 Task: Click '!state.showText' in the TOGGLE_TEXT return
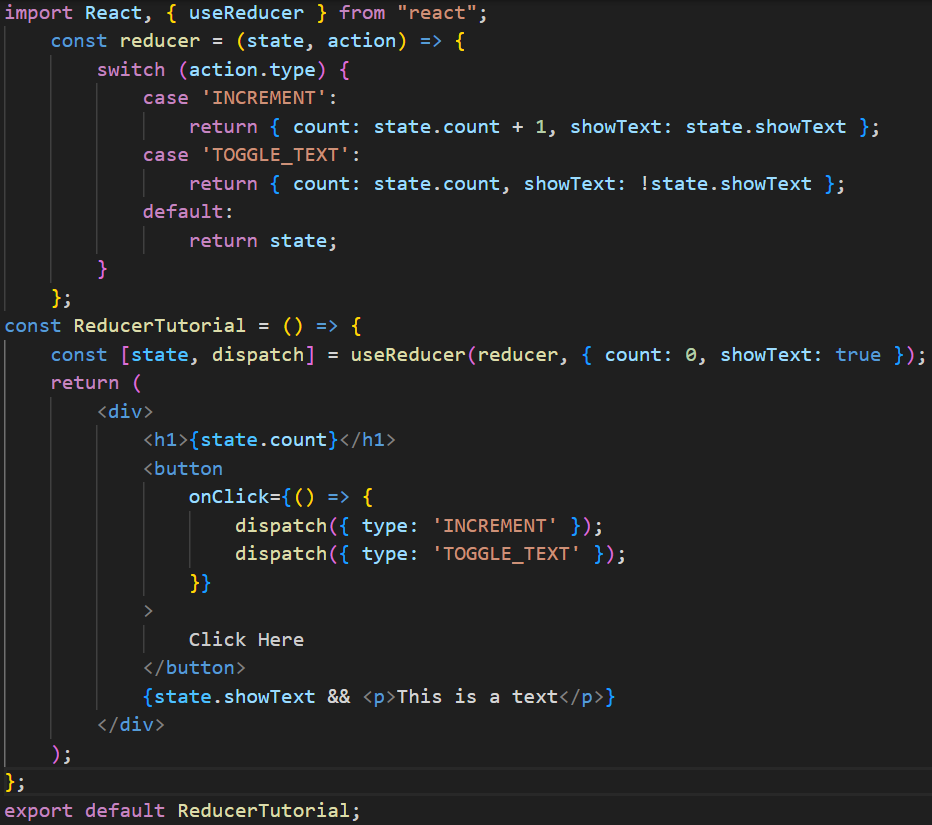[725, 184]
